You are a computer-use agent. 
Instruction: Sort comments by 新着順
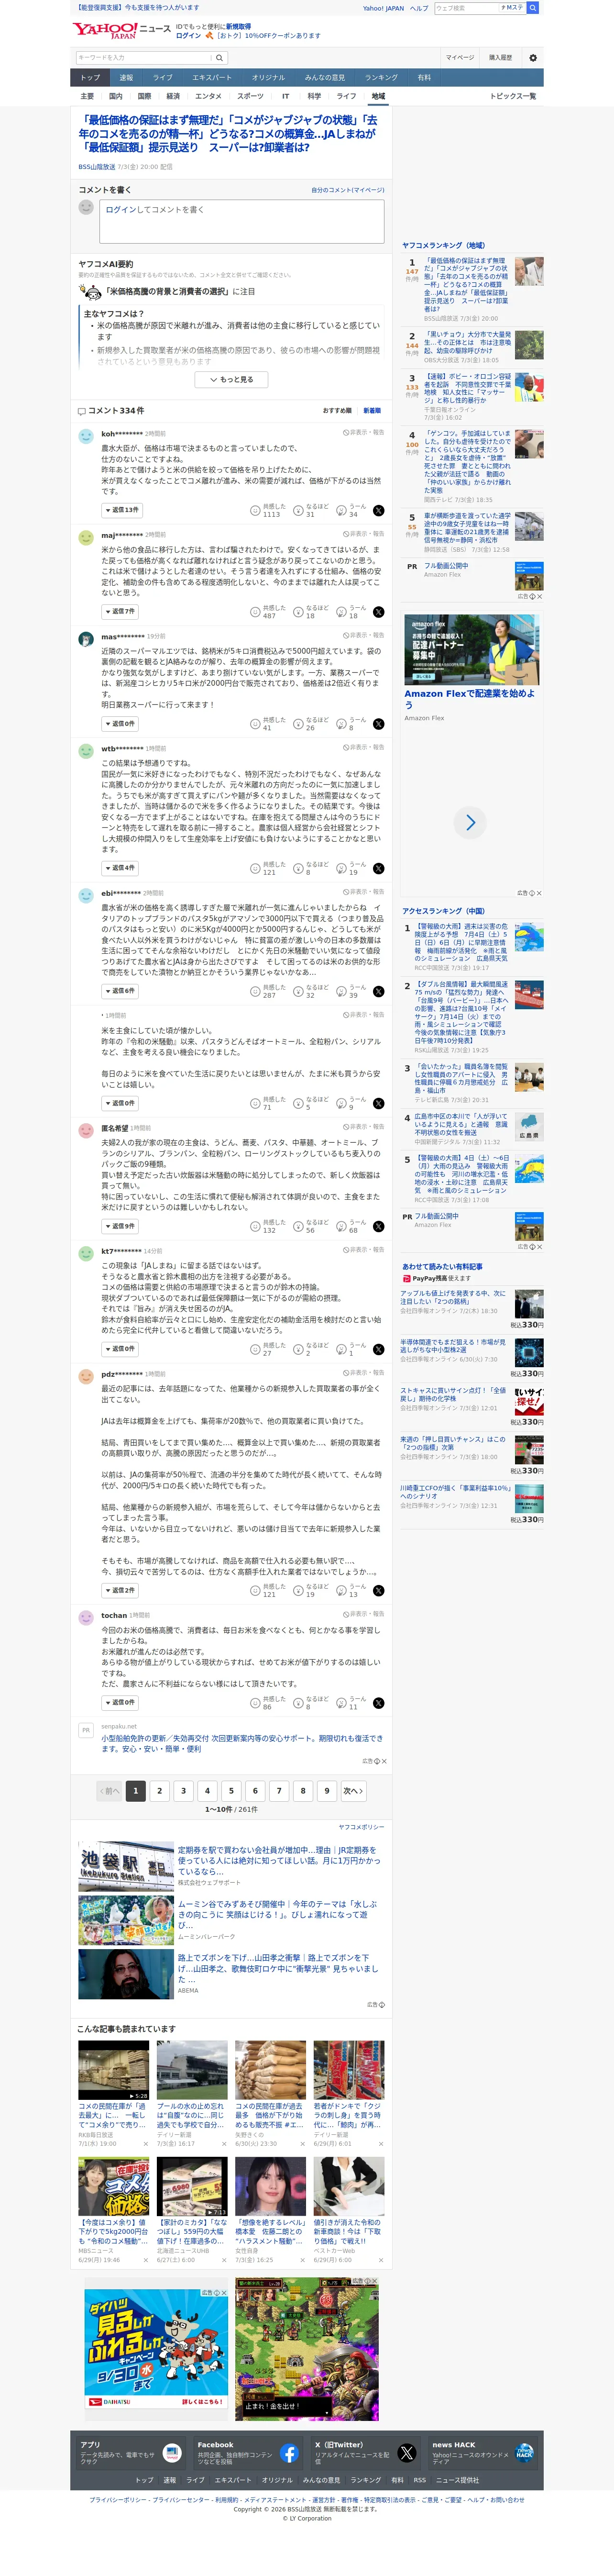372,411
